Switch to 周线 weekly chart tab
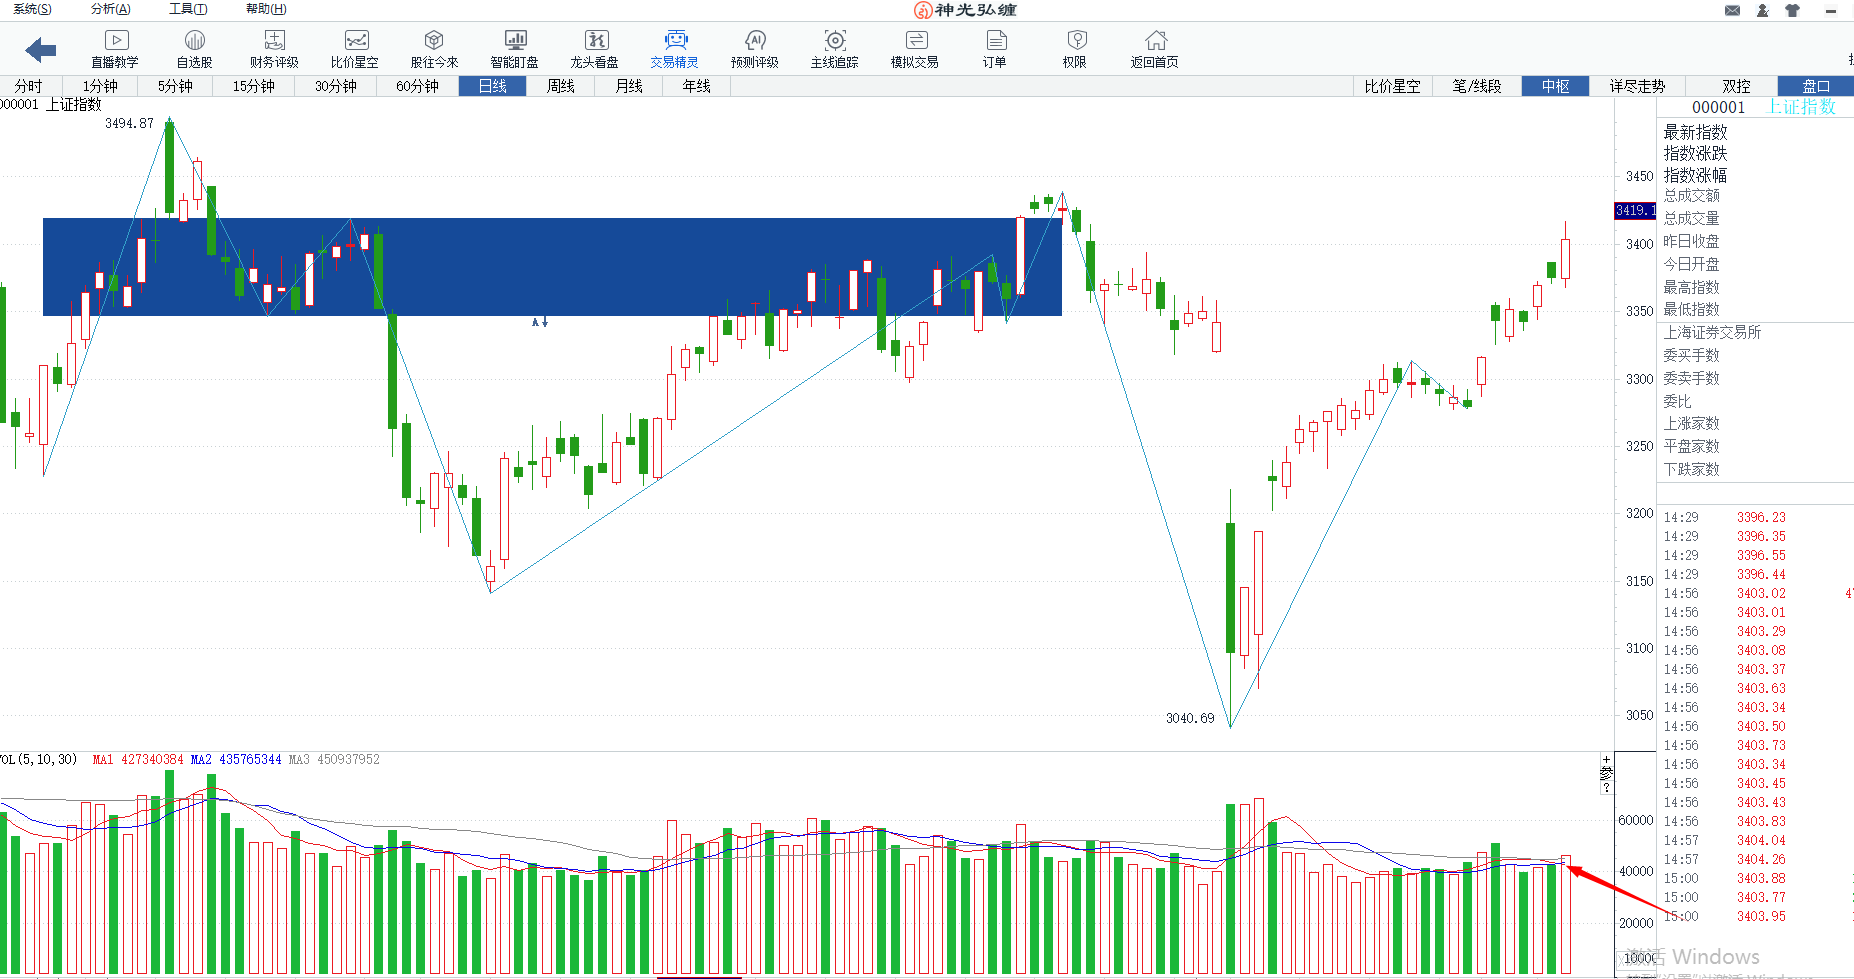The image size is (1854, 979). point(561,86)
